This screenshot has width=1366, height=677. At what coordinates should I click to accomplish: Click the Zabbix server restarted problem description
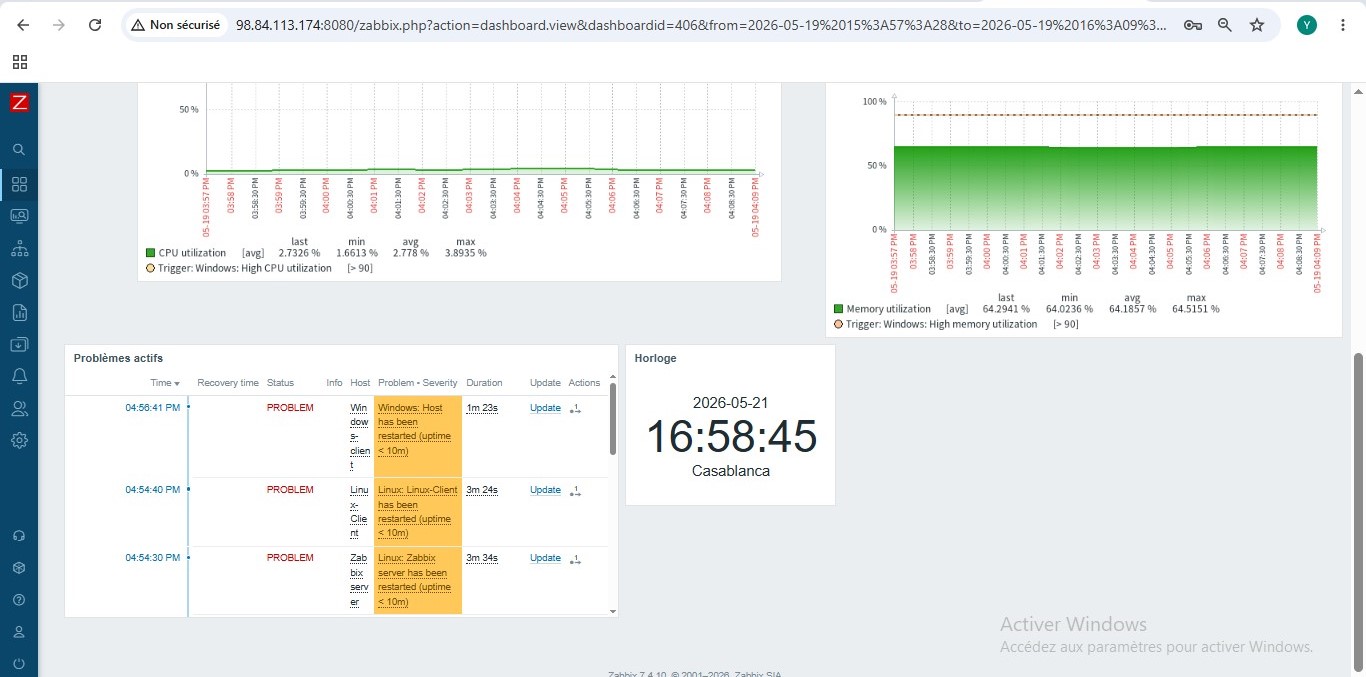click(x=415, y=580)
